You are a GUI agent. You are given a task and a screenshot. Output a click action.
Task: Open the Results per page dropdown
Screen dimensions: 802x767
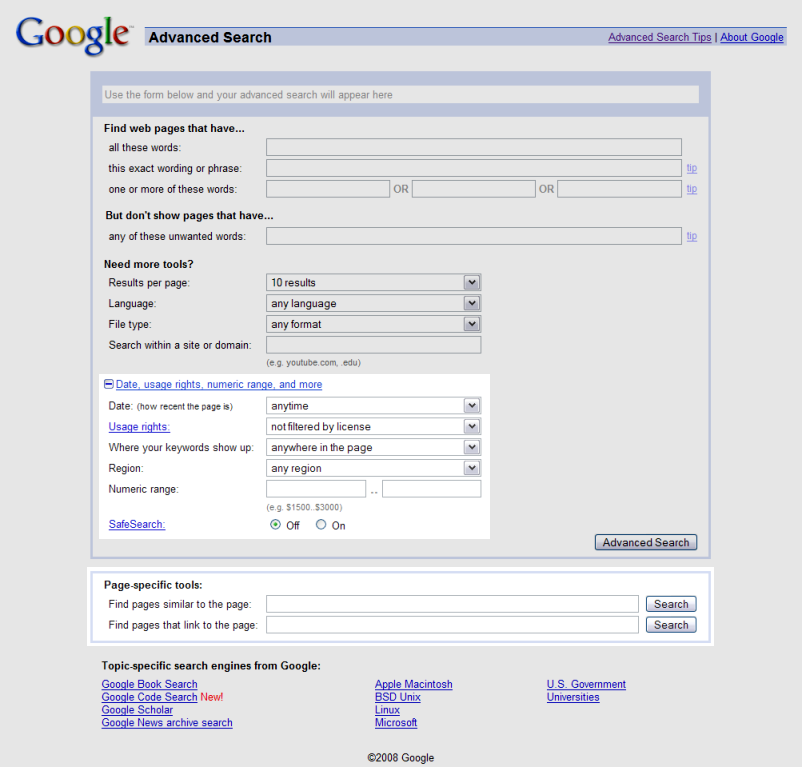pyautogui.click(x=373, y=282)
